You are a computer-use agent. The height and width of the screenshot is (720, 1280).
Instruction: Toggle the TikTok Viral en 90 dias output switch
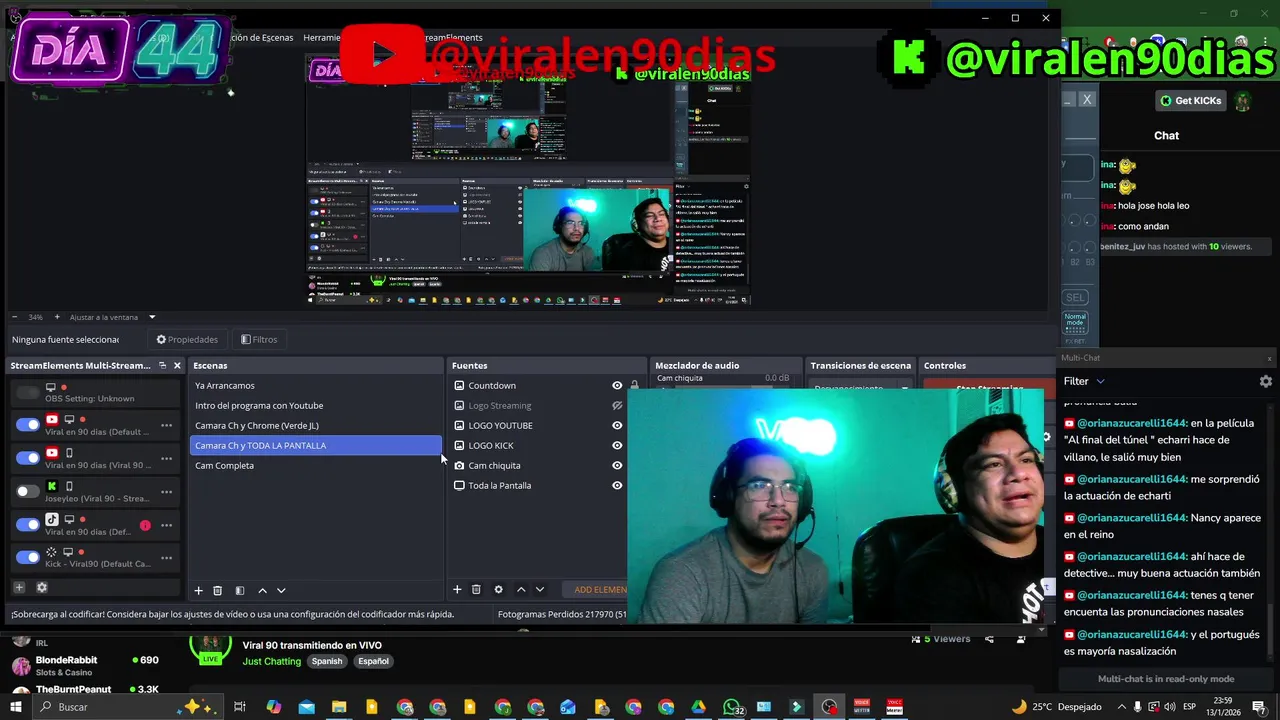pyautogui.click(x=28, y=523)
